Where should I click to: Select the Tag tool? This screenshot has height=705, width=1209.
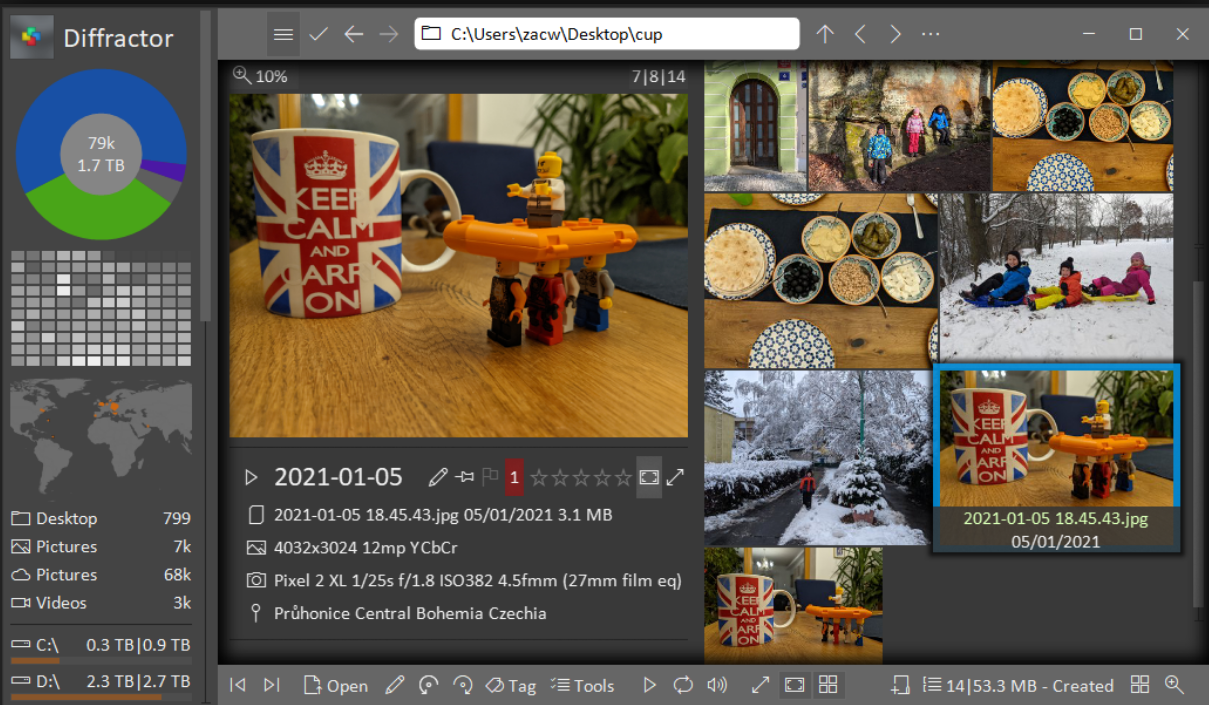510,685
